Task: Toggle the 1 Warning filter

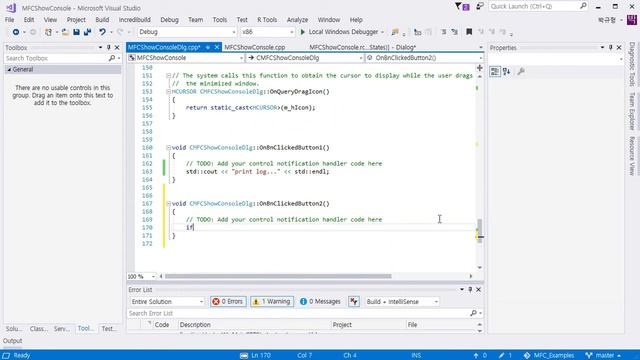Action: pyautogui.click(x=272, y=302)
